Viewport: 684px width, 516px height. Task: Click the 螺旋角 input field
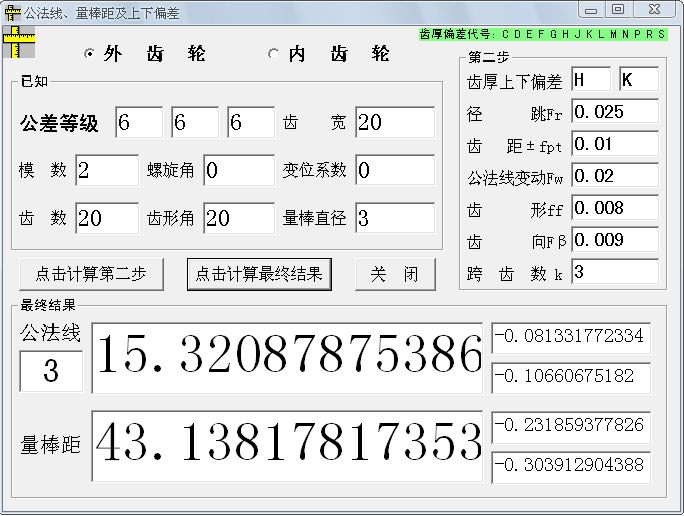click(x=239, y=170)
